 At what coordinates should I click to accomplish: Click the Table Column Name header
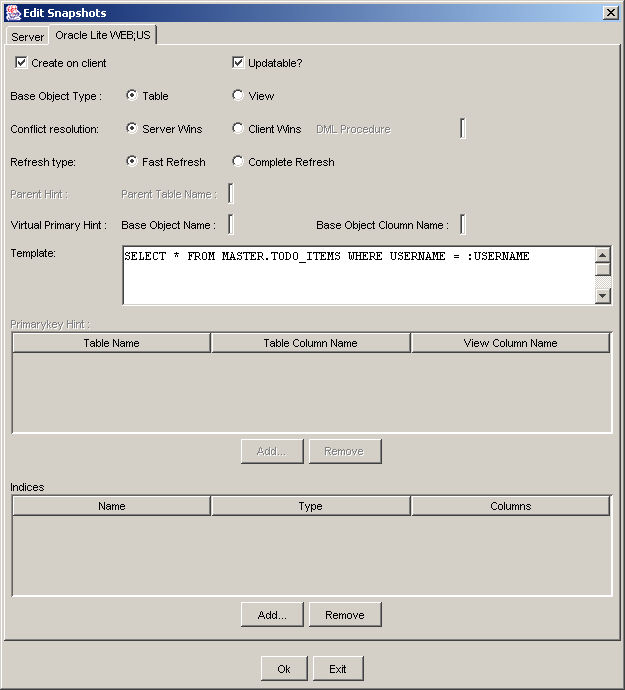[x=310, y=343]
